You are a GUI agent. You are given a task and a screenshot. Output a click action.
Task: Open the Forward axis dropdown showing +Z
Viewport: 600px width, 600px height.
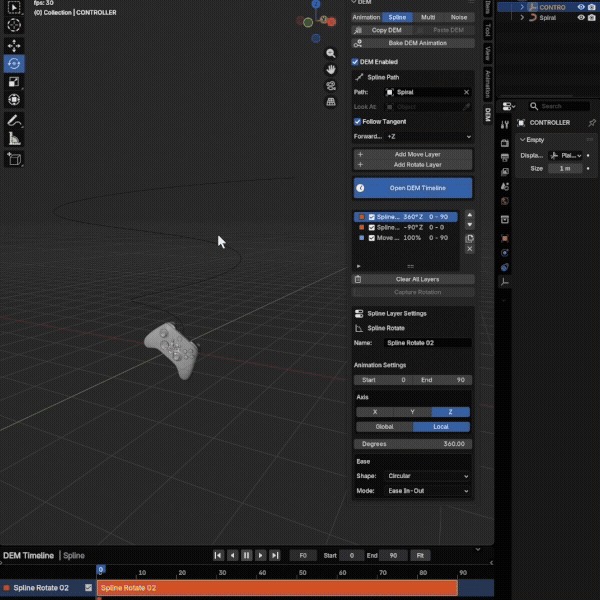pyautogui.click(x=429, y=137)
